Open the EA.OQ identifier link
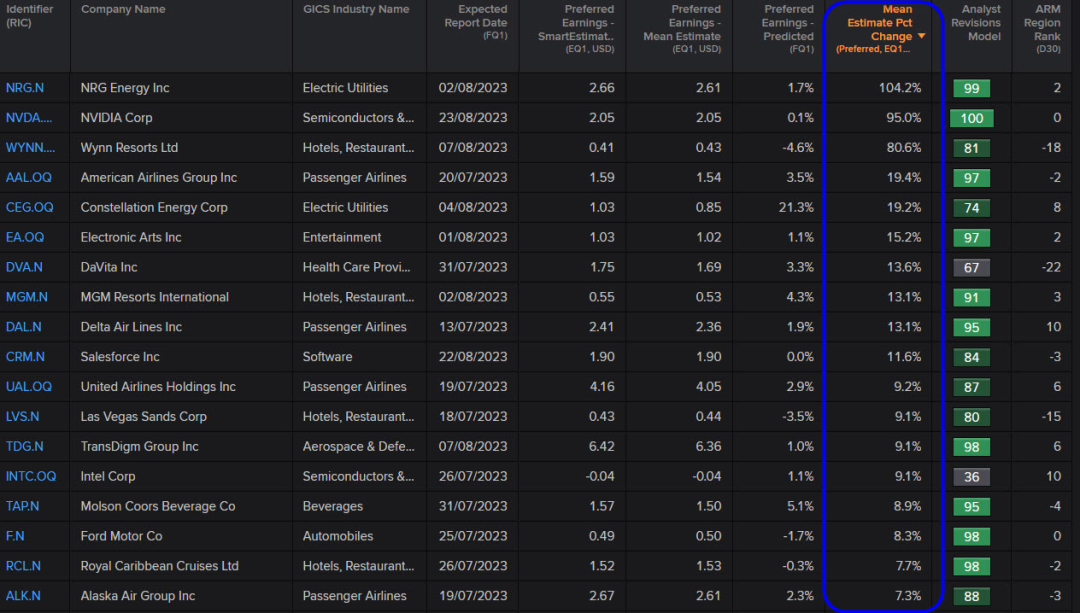This screenshot has height=613, width=1080. click(25, 238)
